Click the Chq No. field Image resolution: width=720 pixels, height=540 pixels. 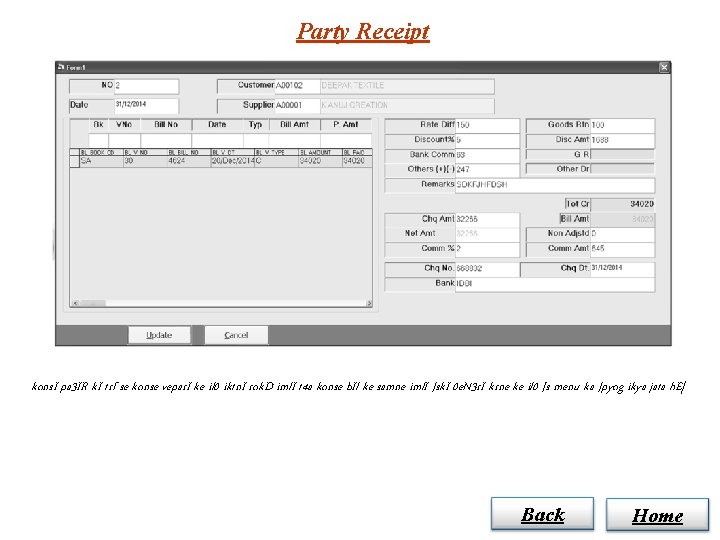click(x=487, y=269)
